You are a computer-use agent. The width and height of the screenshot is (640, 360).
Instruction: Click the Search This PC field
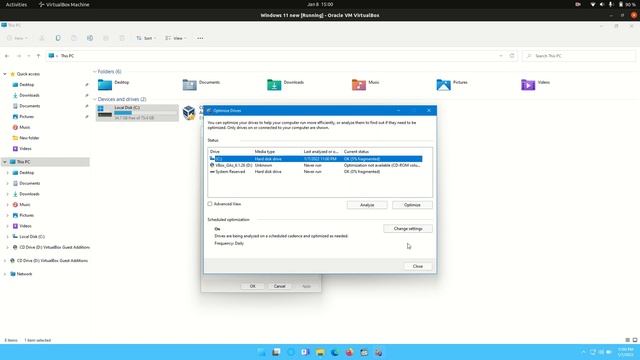[579, 56]
